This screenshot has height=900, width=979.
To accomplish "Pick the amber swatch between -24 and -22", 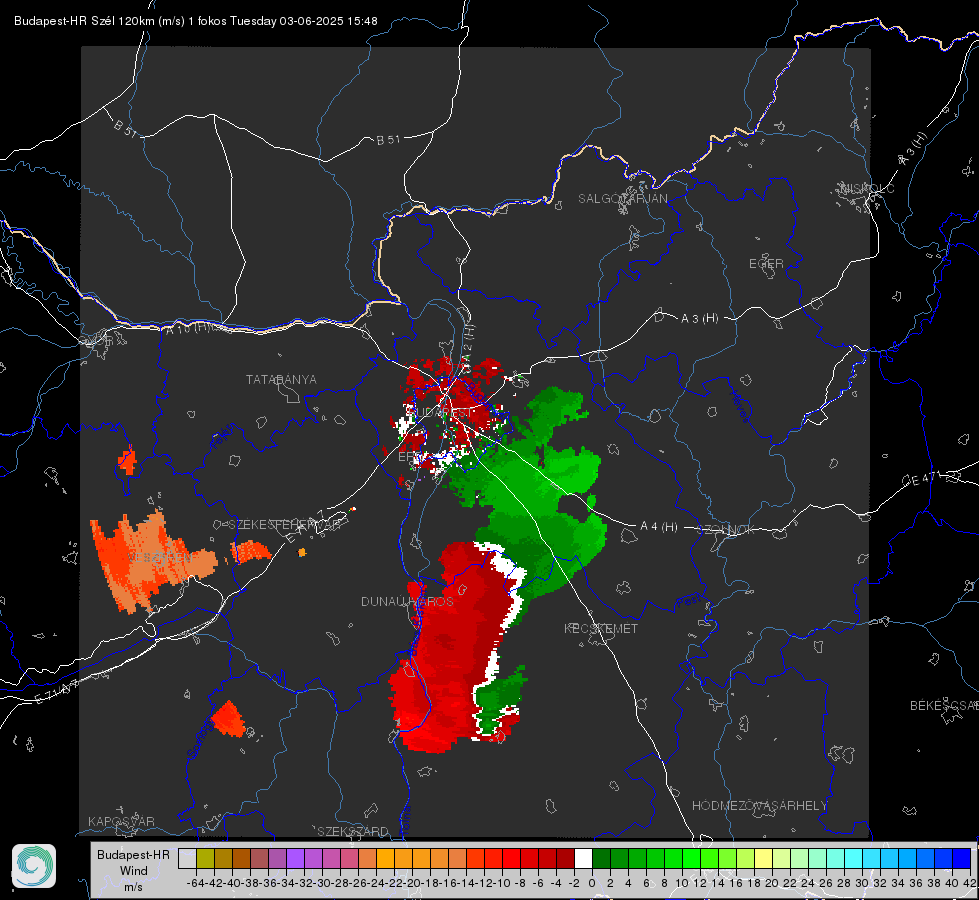I will pos(385,858).
